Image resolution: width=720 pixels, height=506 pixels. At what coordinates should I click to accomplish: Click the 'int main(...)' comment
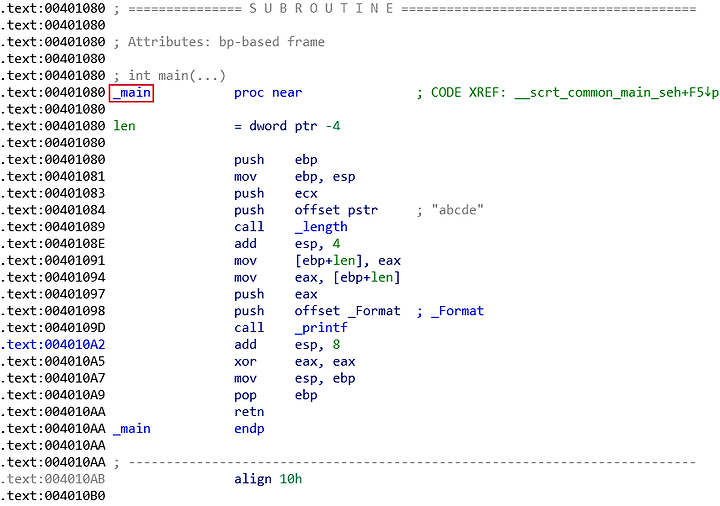(x=177, y=76)
